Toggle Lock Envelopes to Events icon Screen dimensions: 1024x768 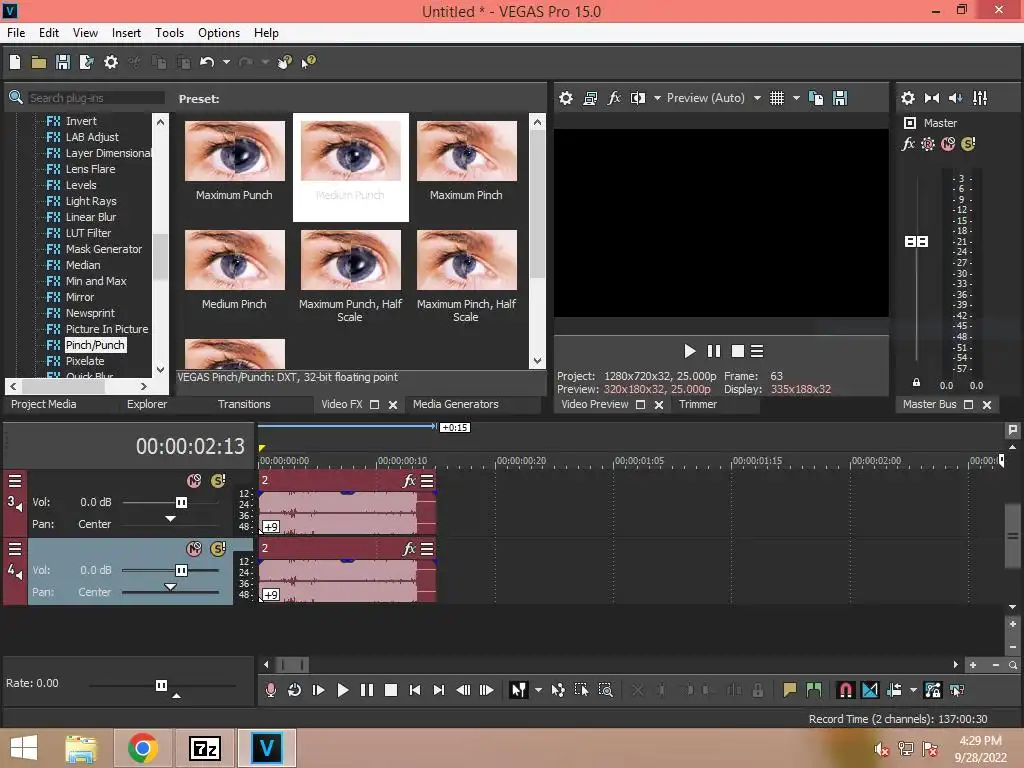pyautogui.click(x=933, y=690)
